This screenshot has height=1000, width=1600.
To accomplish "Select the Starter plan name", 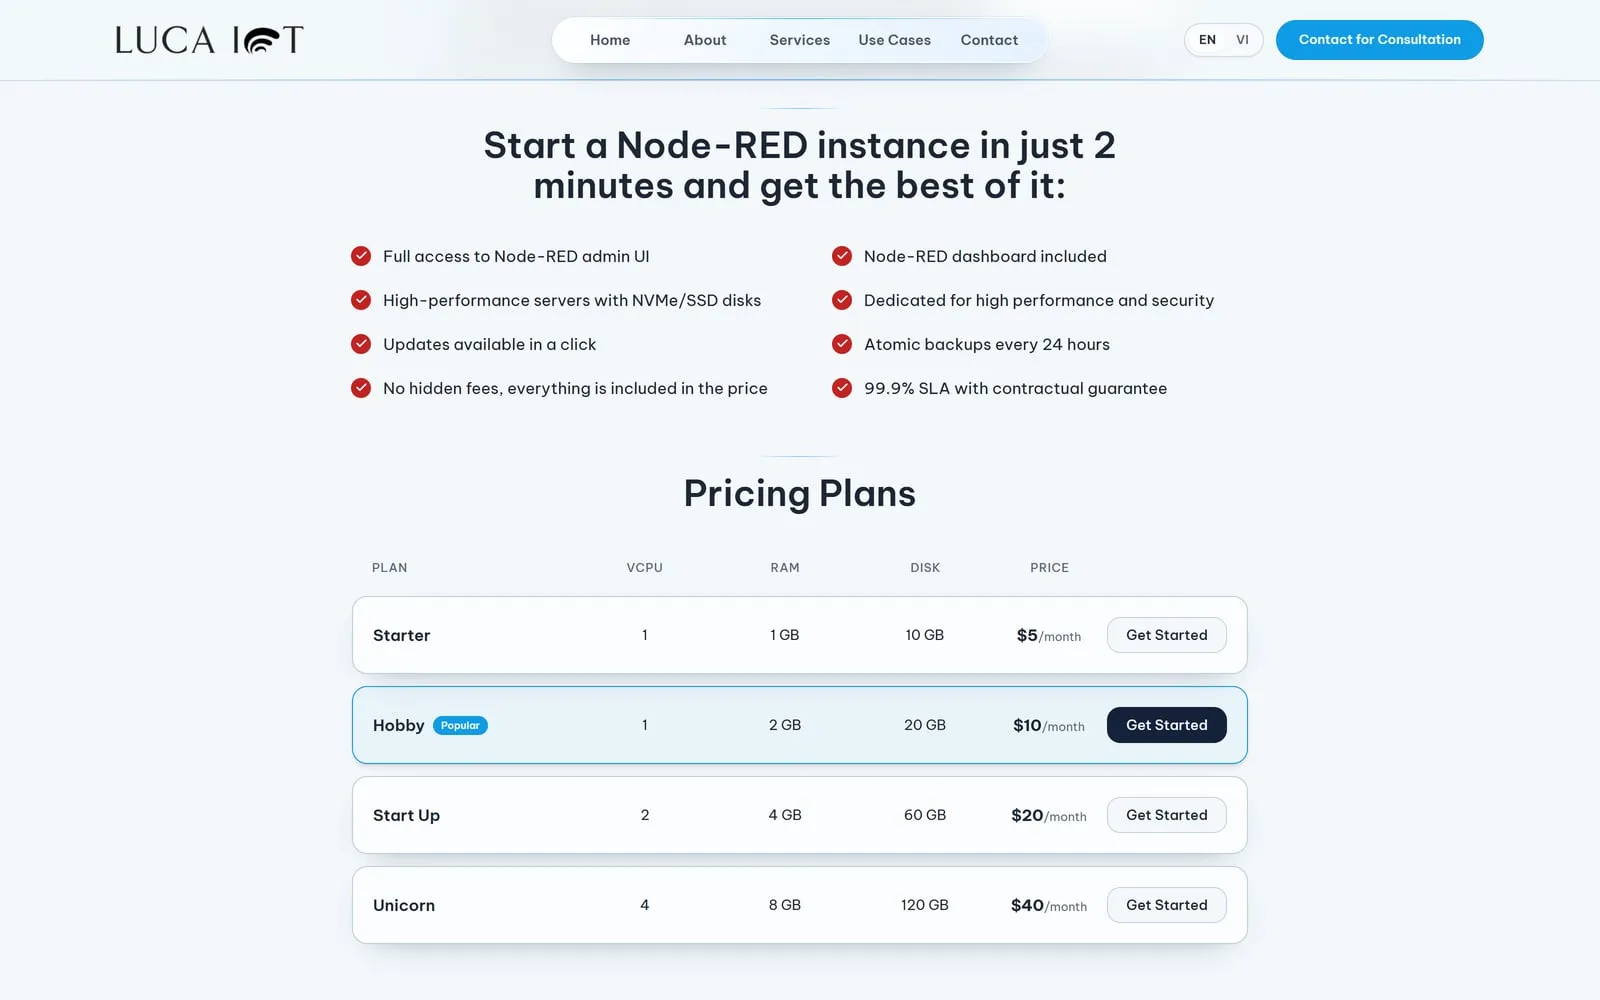I will (x=401, y=635).
